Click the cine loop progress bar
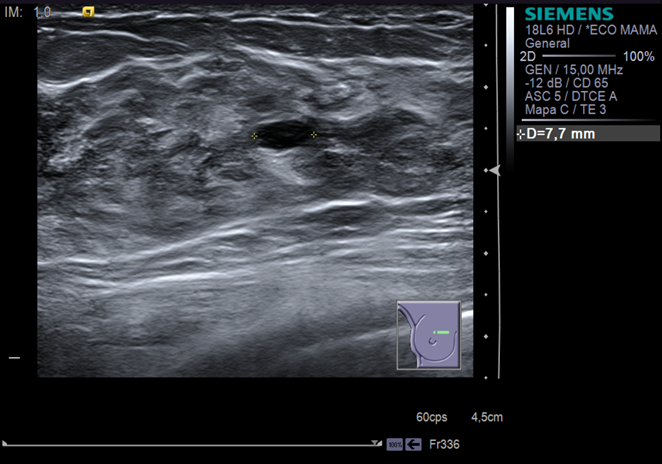This screenshot has width=662, height=464. [x=191, y=445]
